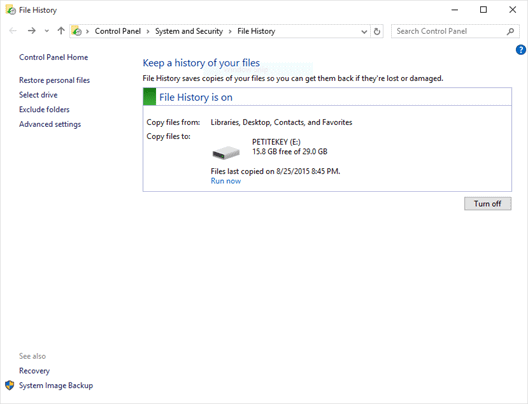528x404 pixels.
Task: Expand the chevron after System and Security
Action: pos(230,32)
